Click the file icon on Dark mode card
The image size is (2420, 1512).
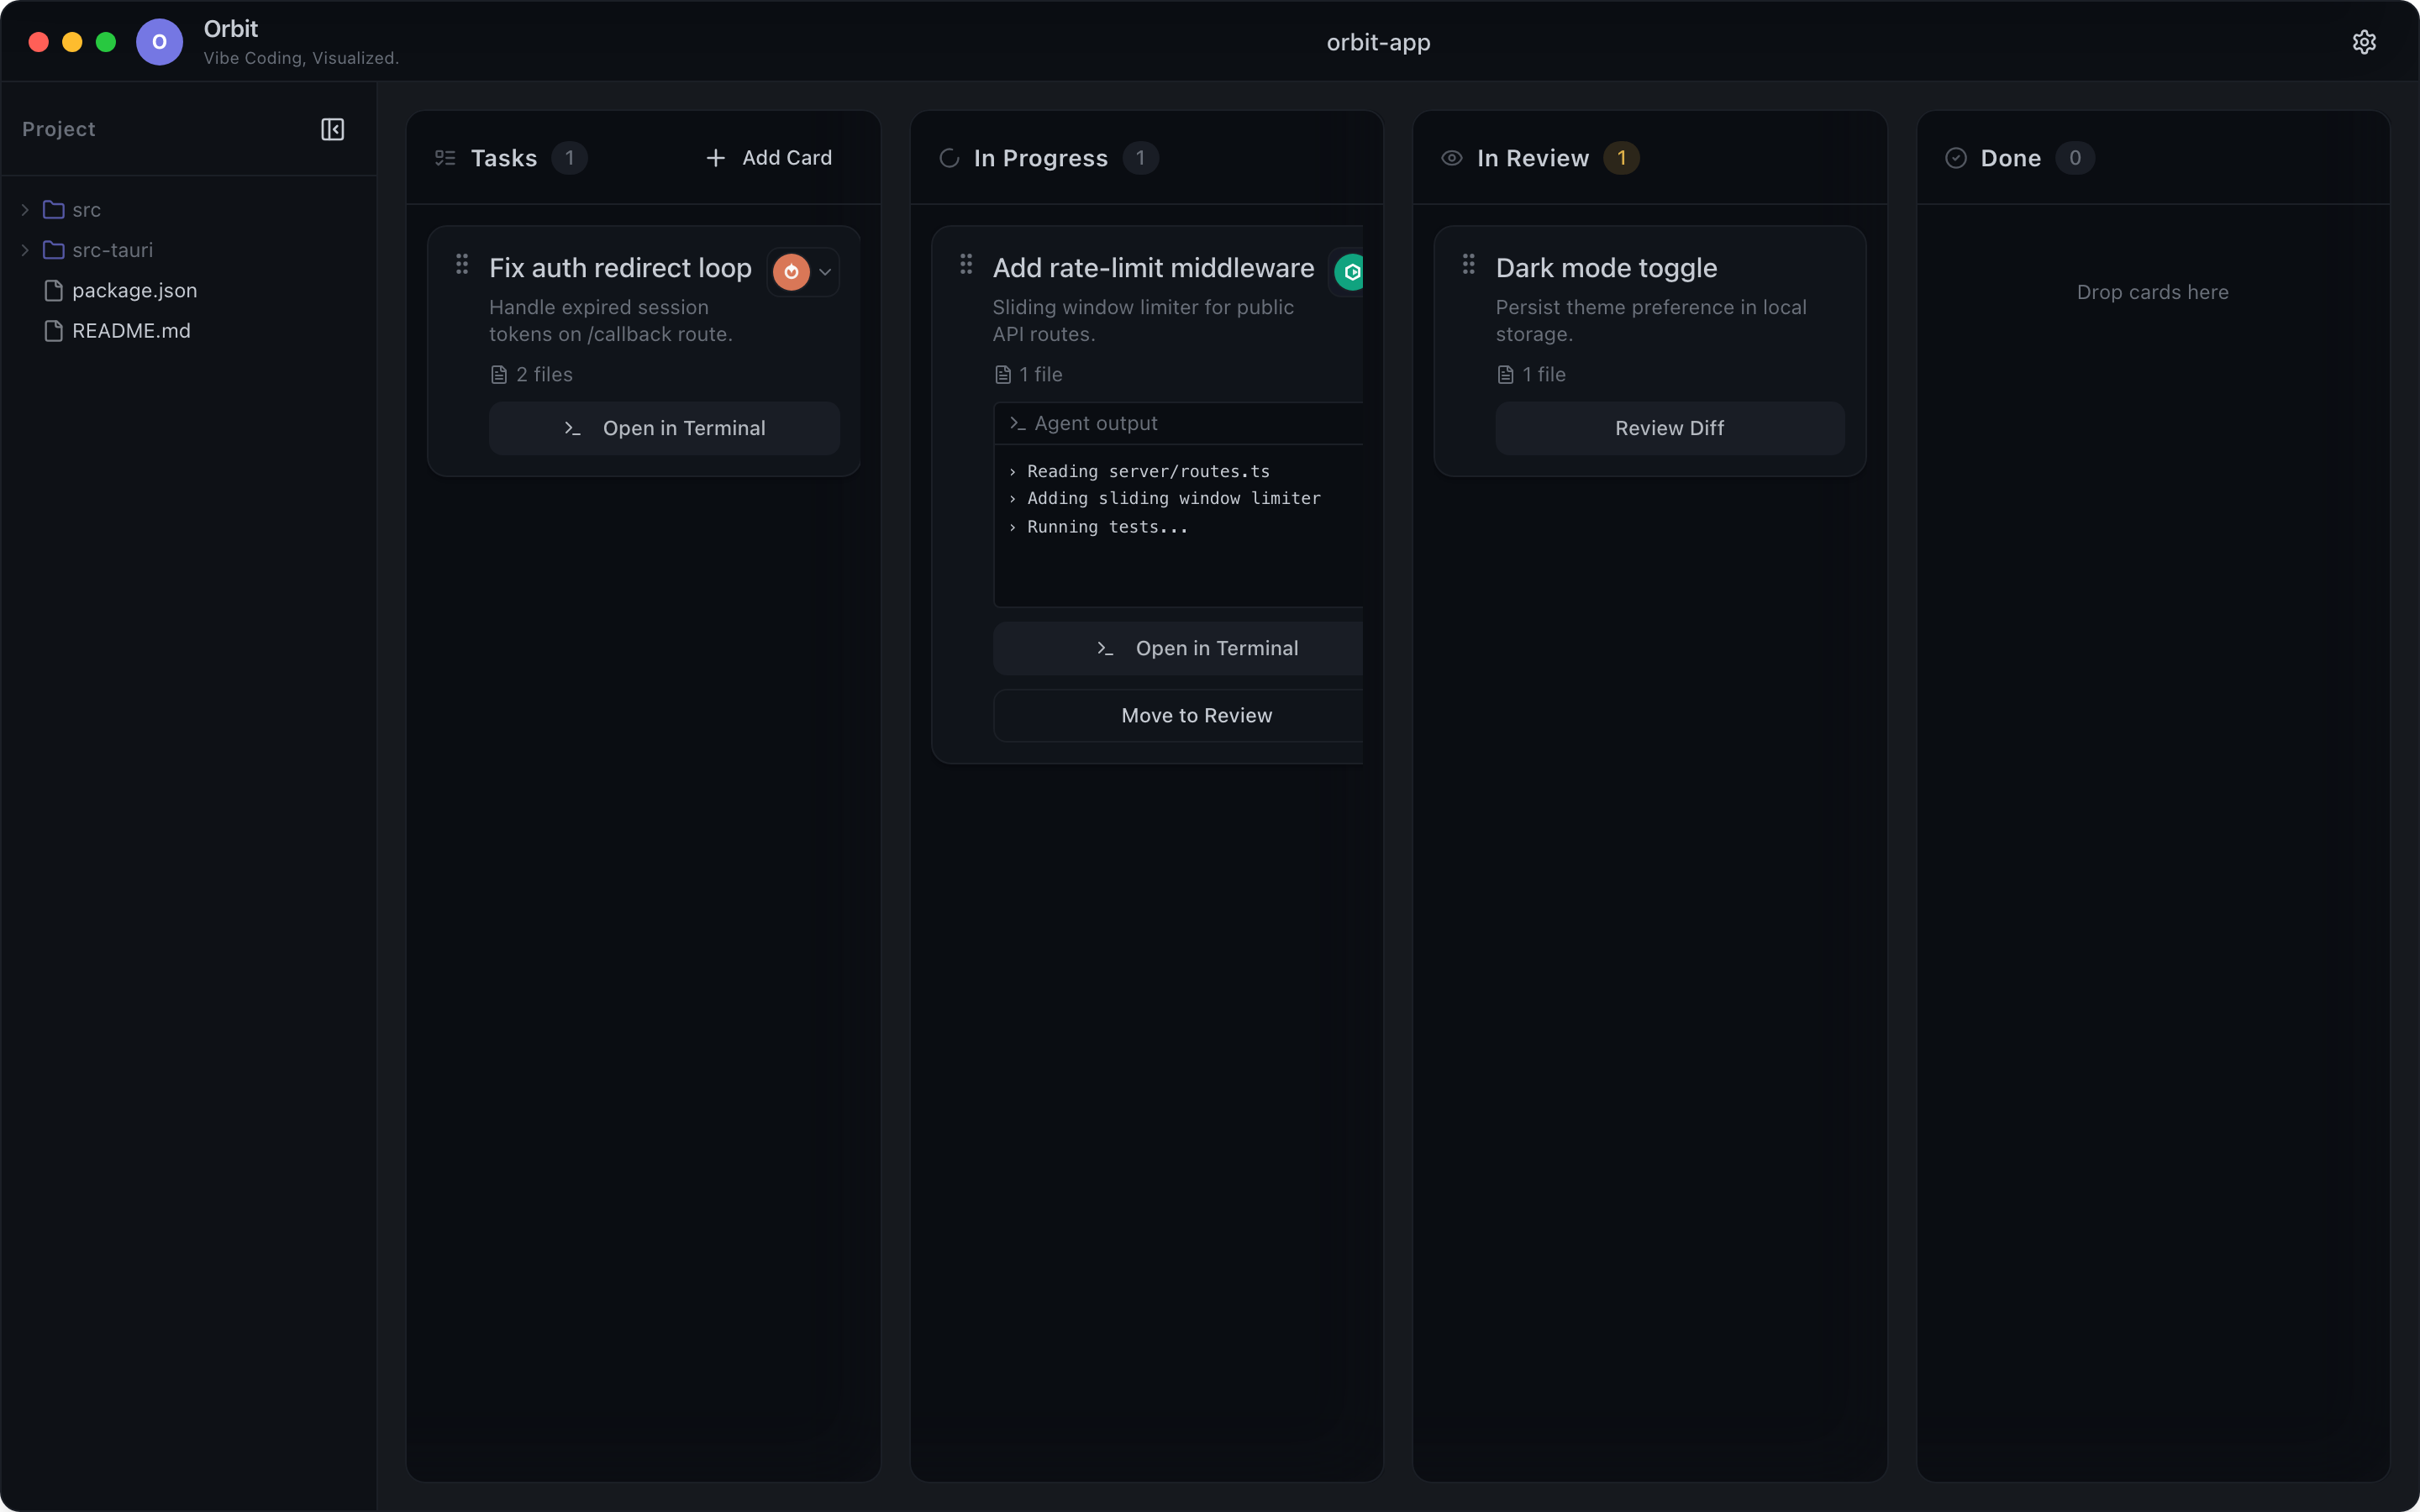(1506, 375)
